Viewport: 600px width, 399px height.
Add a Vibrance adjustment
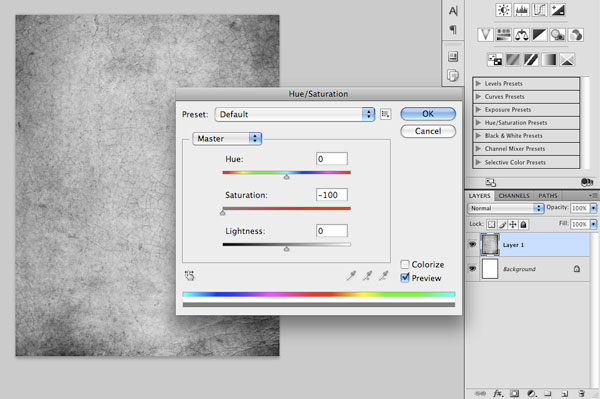(485, 35)
